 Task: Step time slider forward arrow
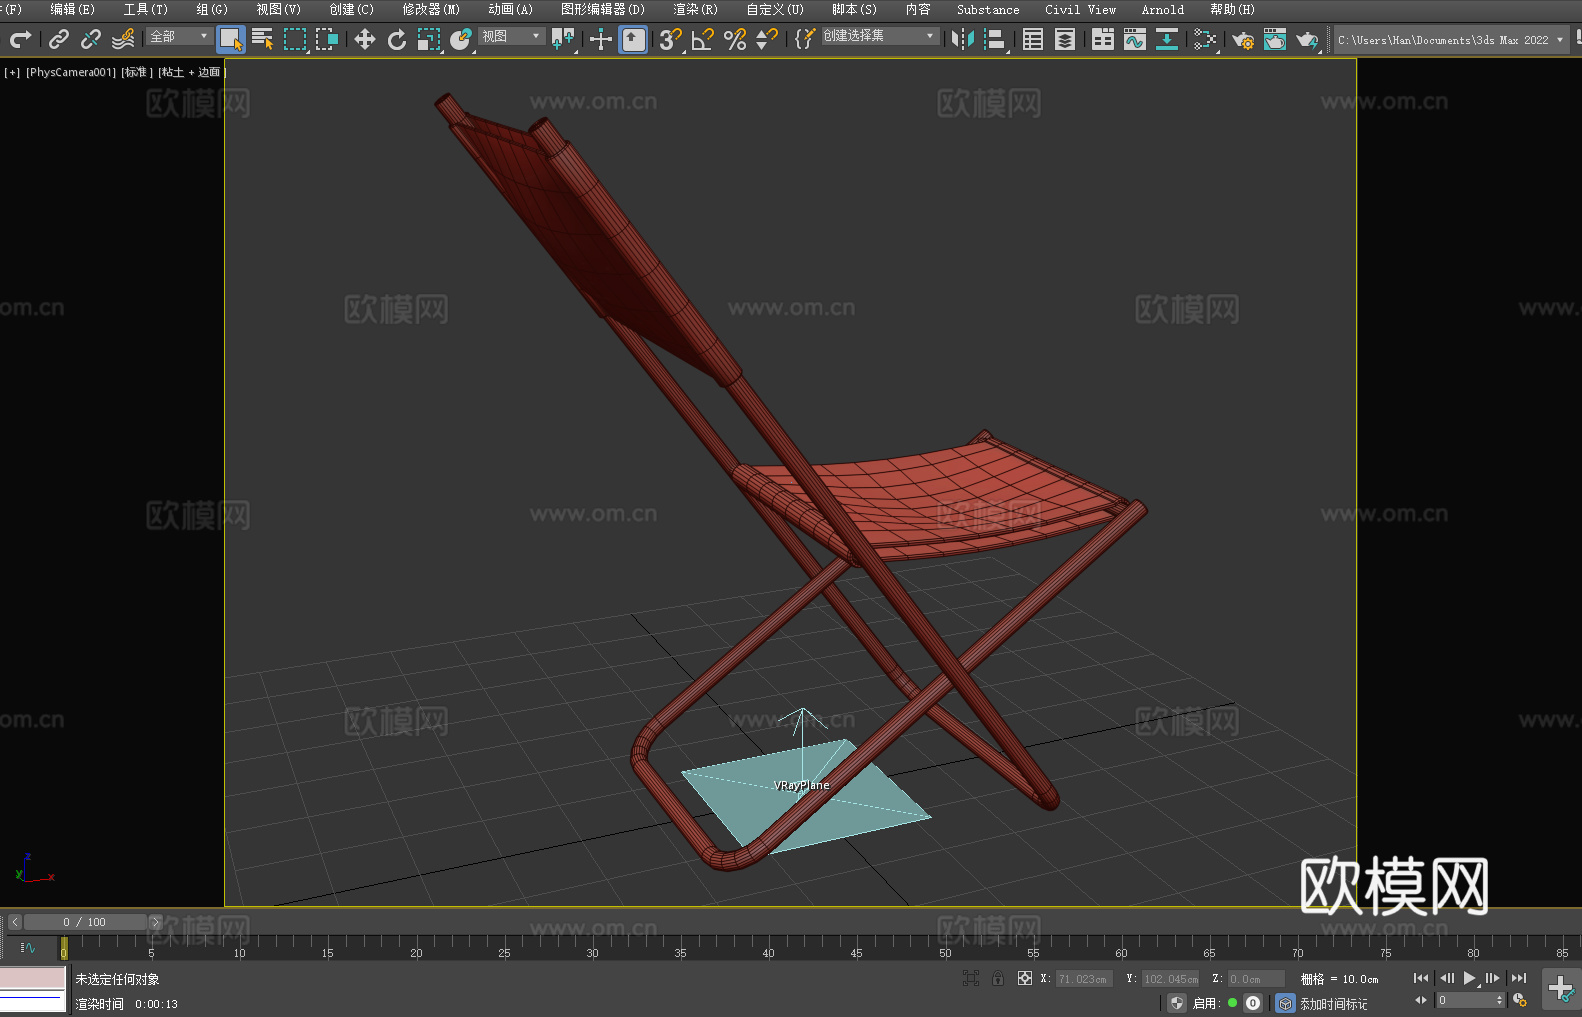point(155,922)
